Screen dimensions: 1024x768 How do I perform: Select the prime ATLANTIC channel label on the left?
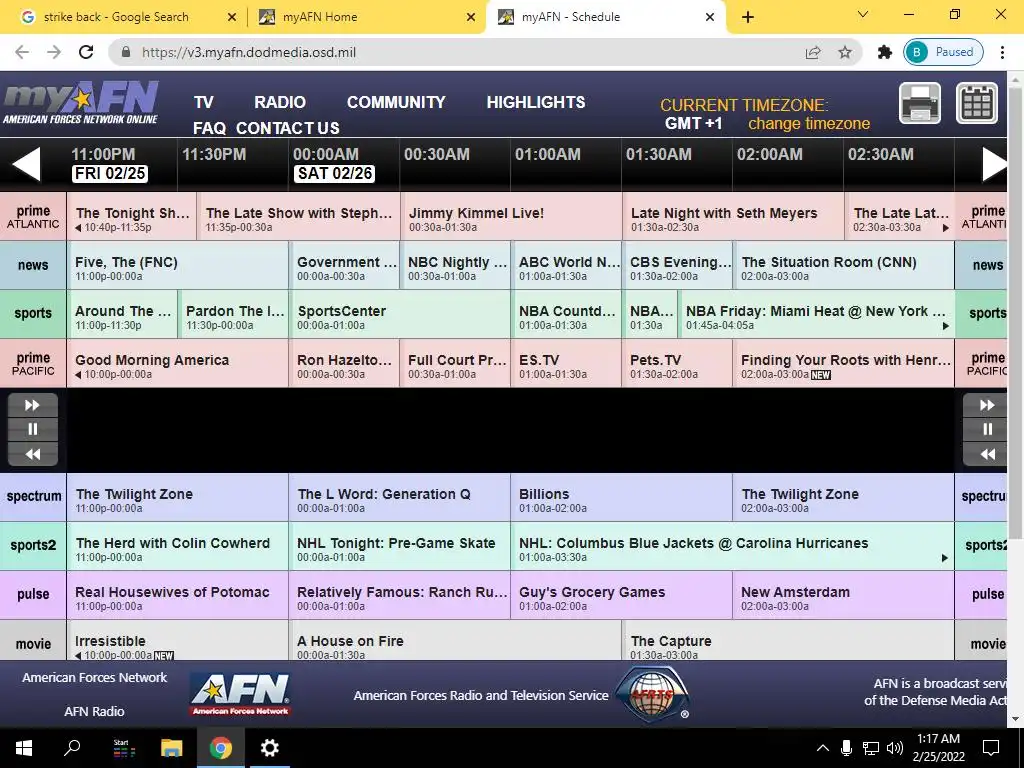[x=33, y=216]
